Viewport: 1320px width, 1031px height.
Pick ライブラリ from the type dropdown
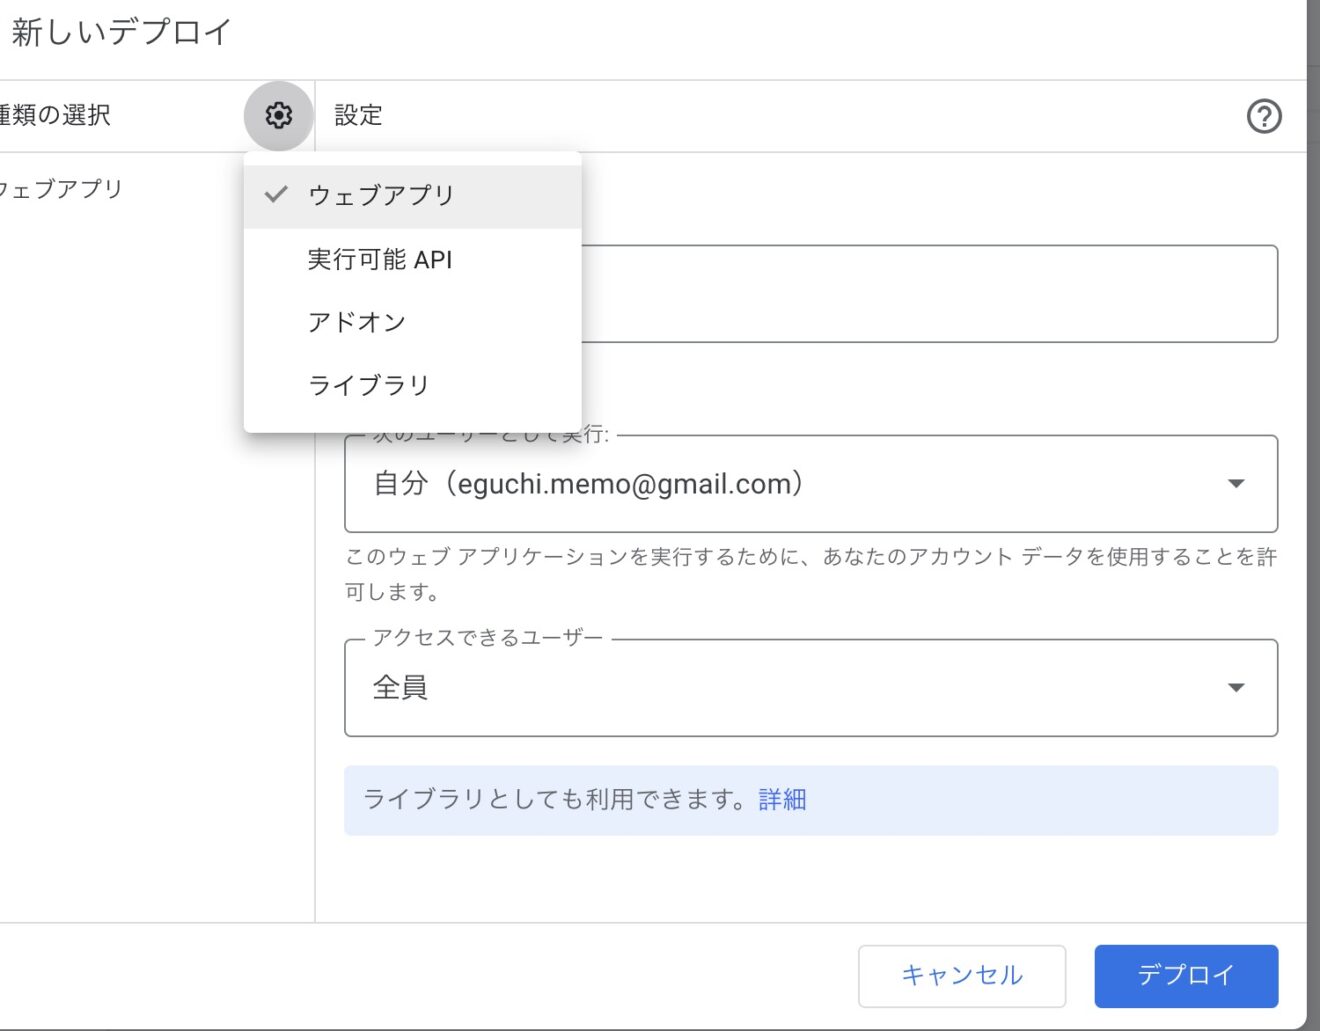click(368, 384)
